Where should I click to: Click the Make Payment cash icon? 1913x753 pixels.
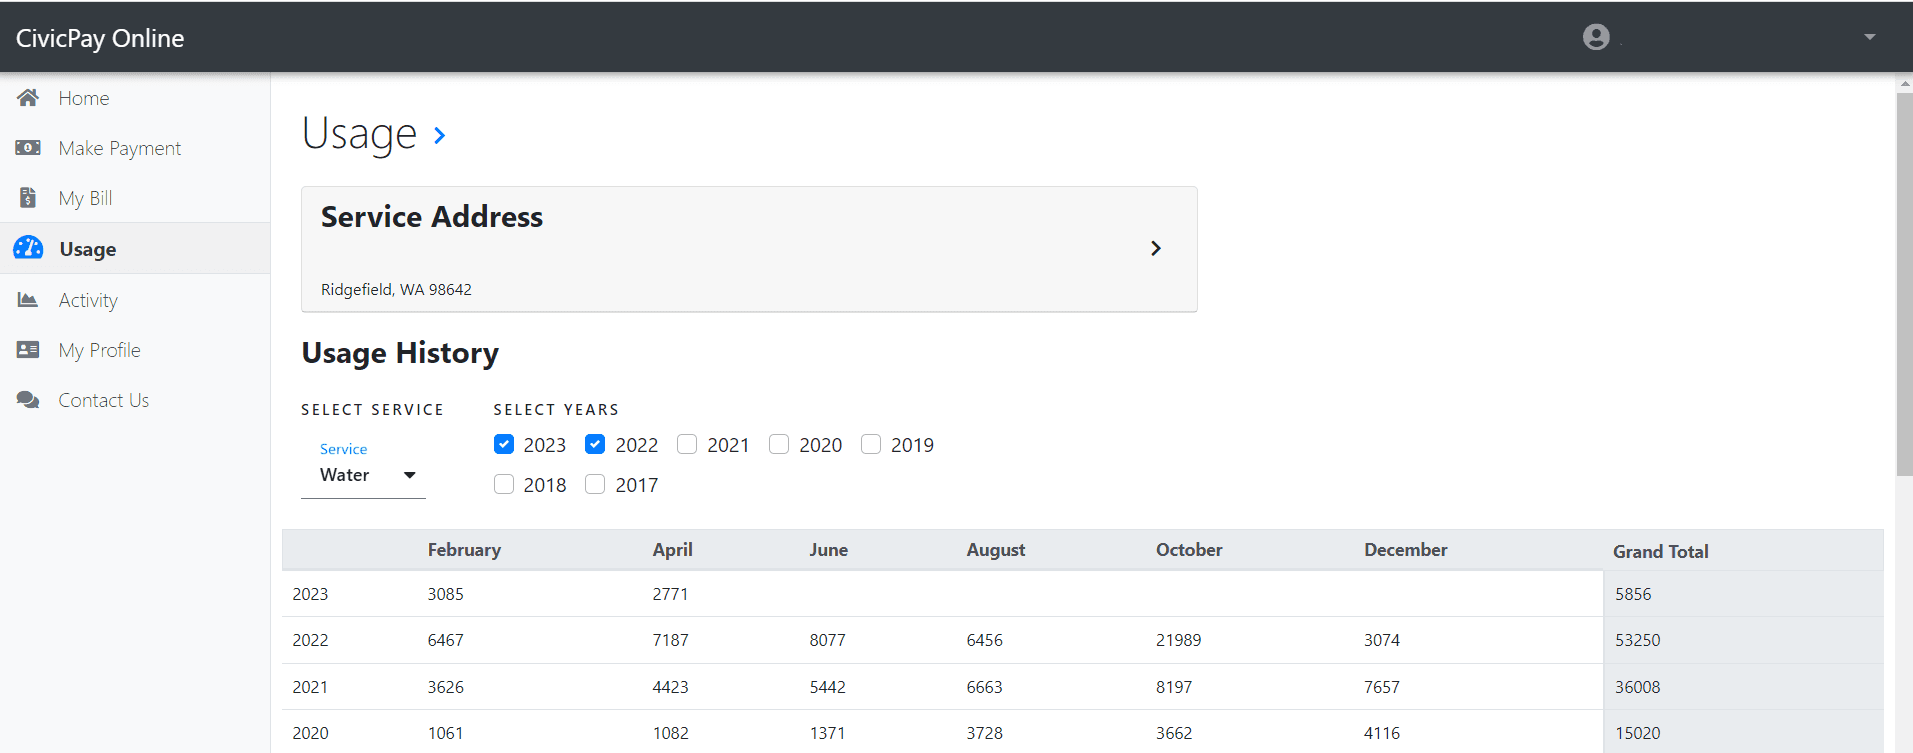pos(28,147)
